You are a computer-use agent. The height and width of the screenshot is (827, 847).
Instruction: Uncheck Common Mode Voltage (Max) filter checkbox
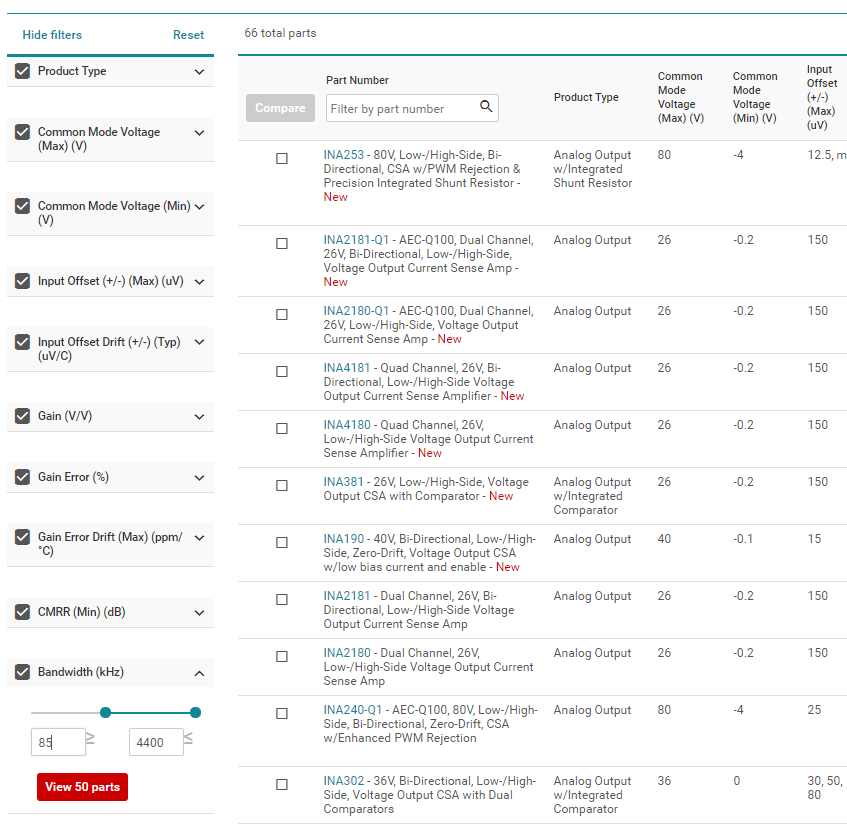(23, 132)
